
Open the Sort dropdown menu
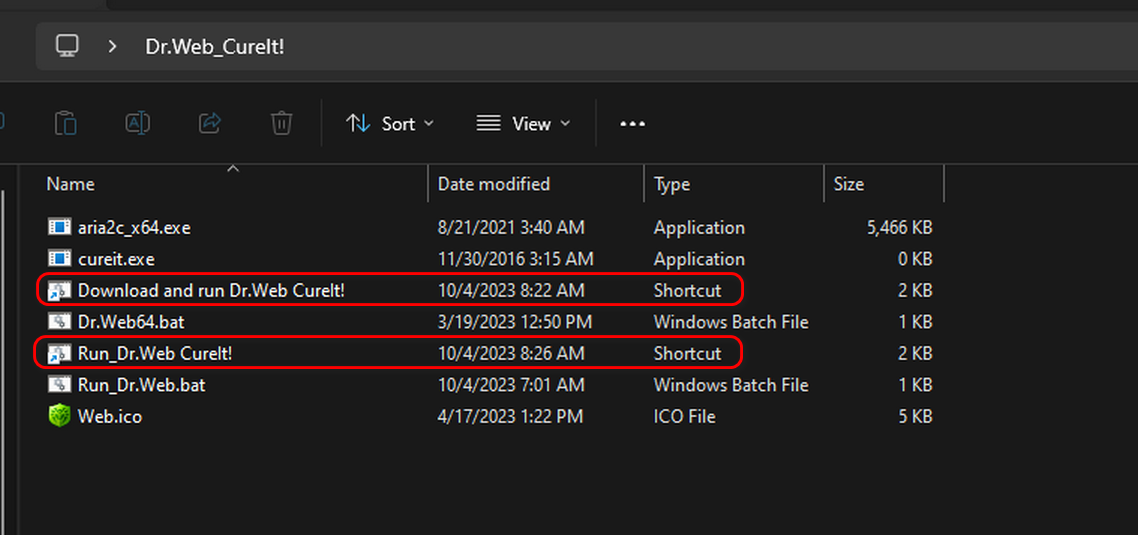pyautogui.click(x=390, y=124)
